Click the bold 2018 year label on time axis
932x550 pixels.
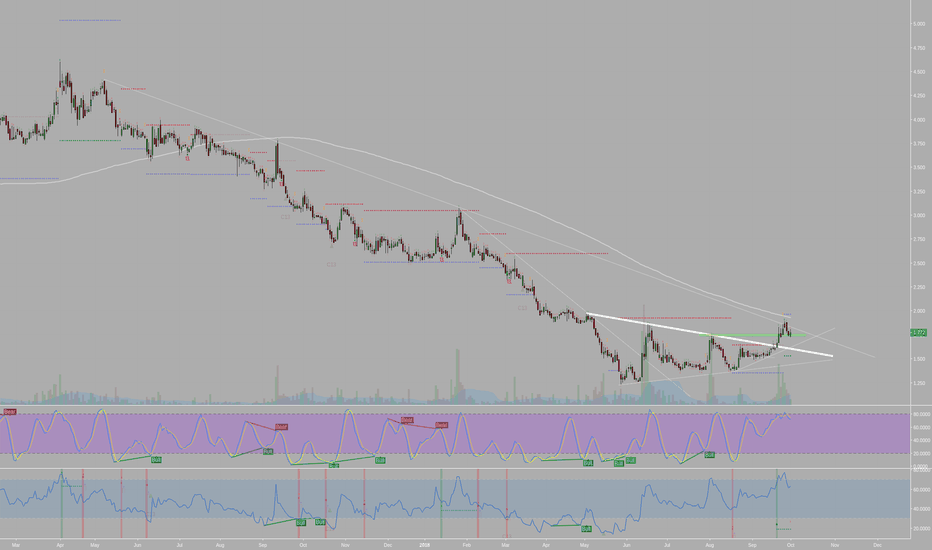(424, 545)
